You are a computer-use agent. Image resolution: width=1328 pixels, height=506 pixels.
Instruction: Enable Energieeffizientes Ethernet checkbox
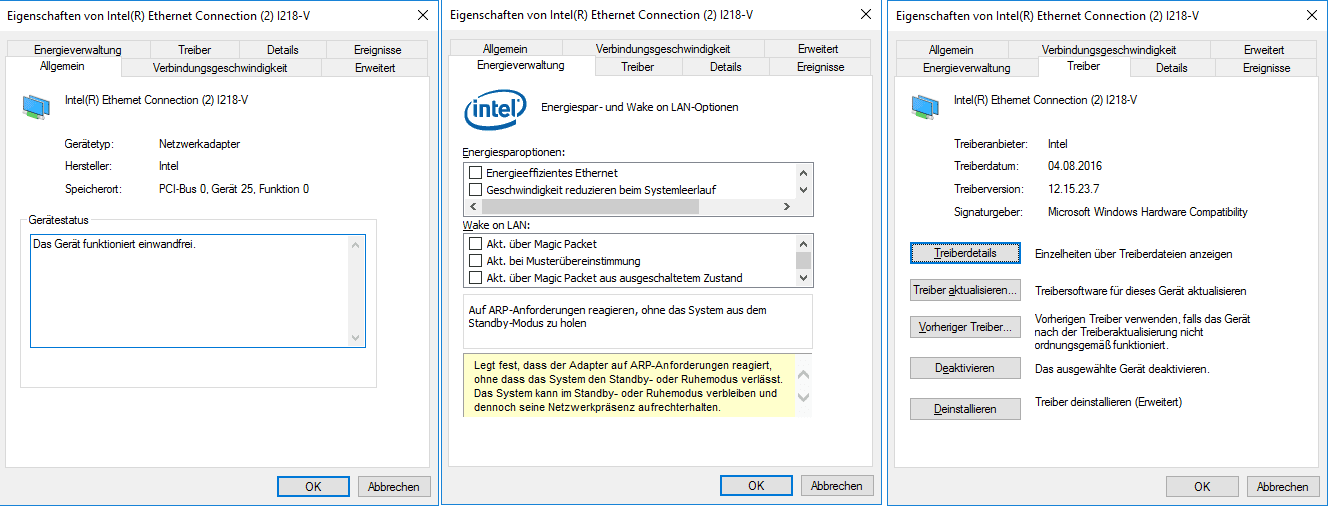click(x=476, y=173)
